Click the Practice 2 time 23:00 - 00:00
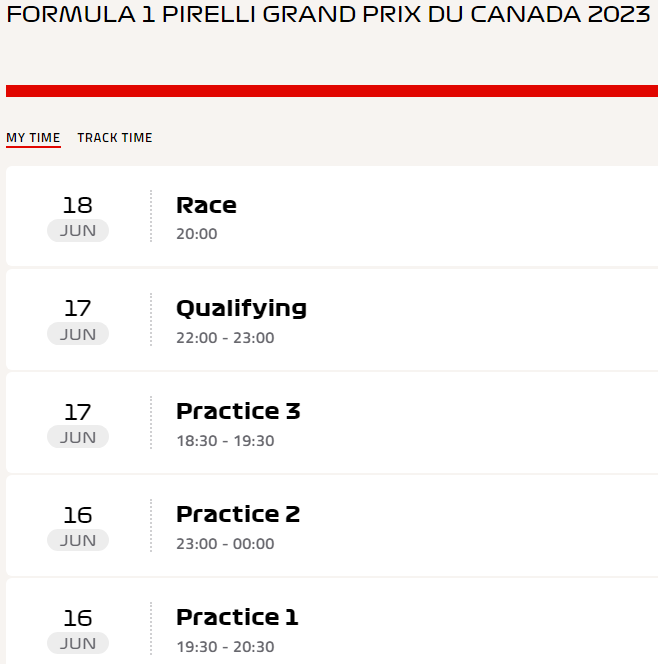This screenshot has width=658, height=664. [x=225, y=544]
